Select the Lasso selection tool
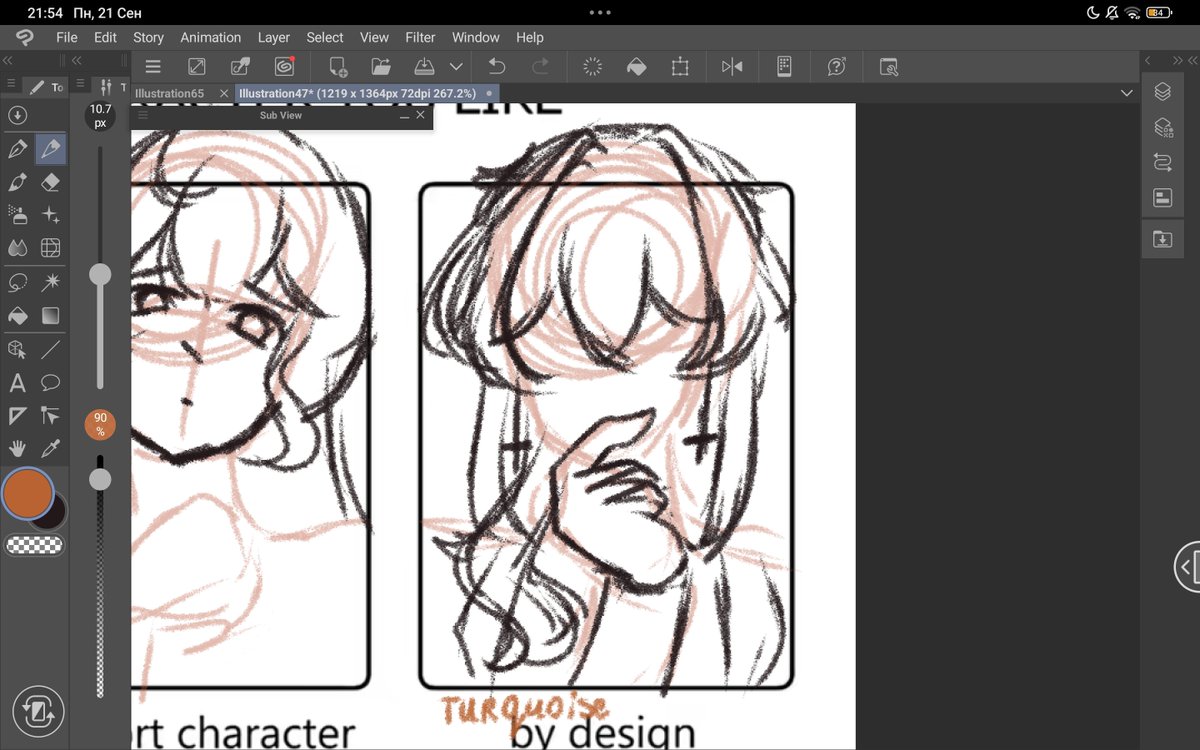Image resolution: width=1200 pixels, height=750 pixels. (x=17, y=283)
